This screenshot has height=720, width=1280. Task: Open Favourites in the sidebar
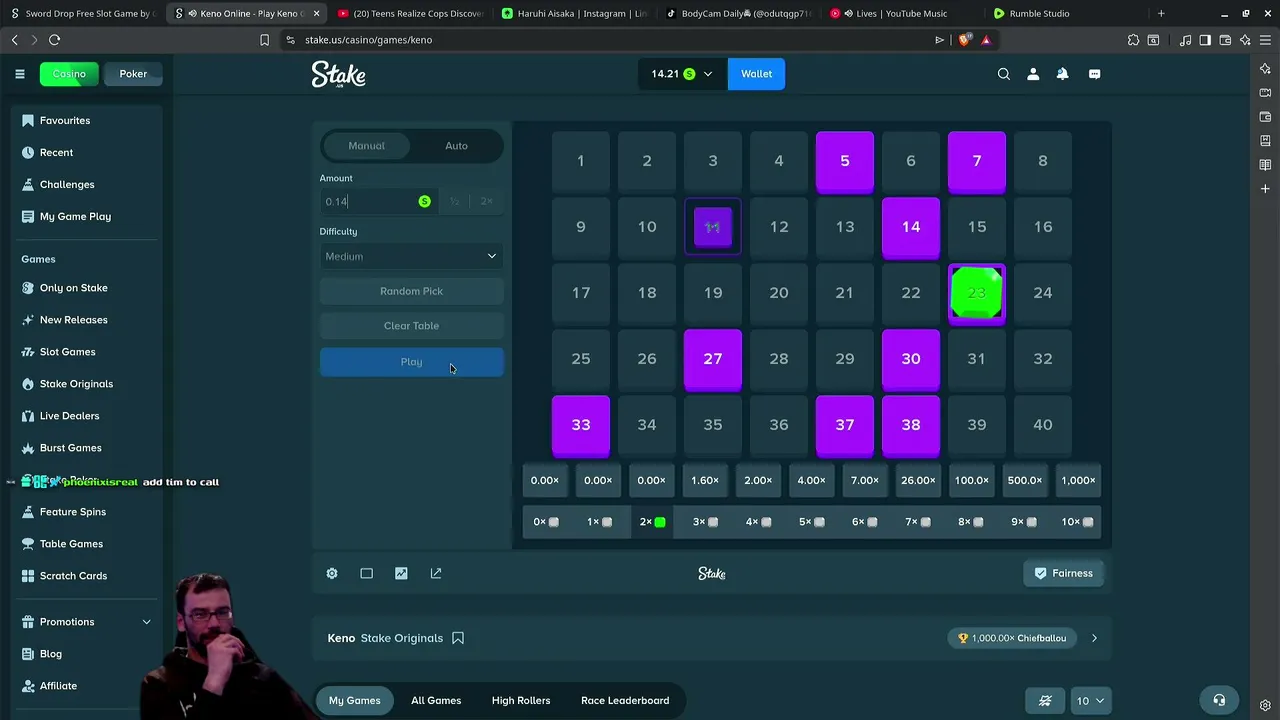pyautogui.click(x=65, y=120)
